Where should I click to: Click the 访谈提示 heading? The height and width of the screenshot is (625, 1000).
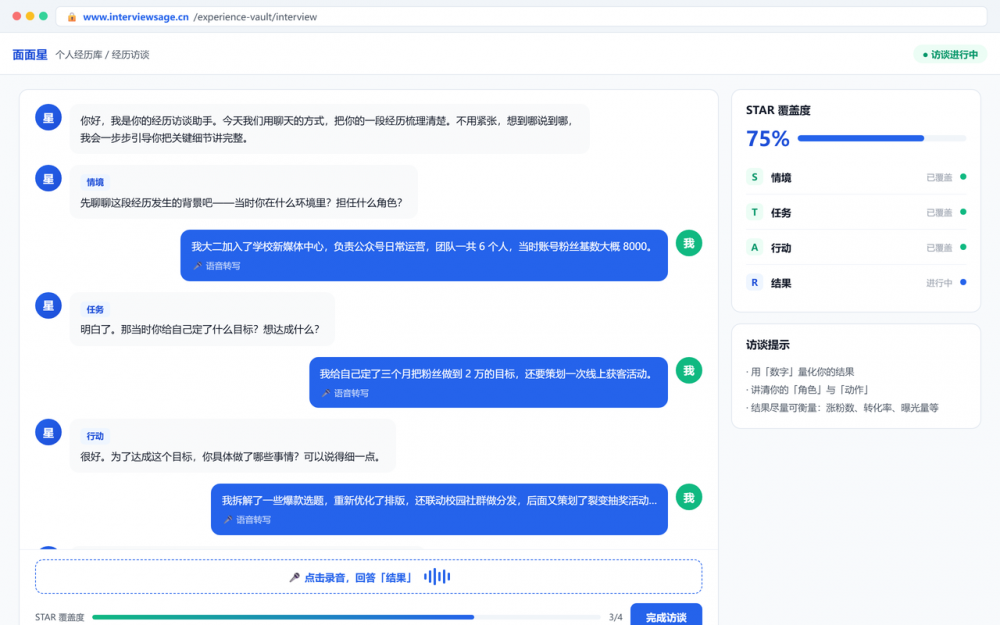click(x=768, y=345)
